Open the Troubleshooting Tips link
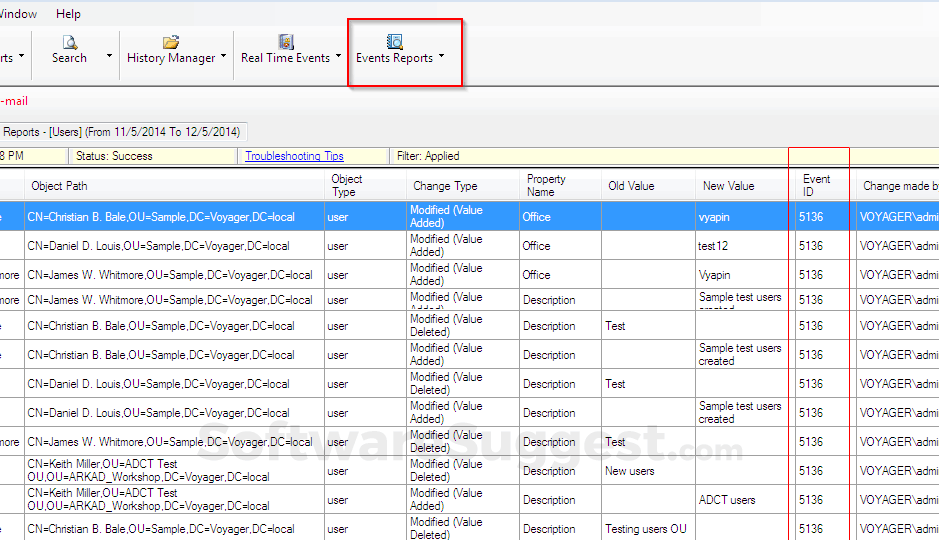Screen dimensions: 939x540 [x=294, y=156]
